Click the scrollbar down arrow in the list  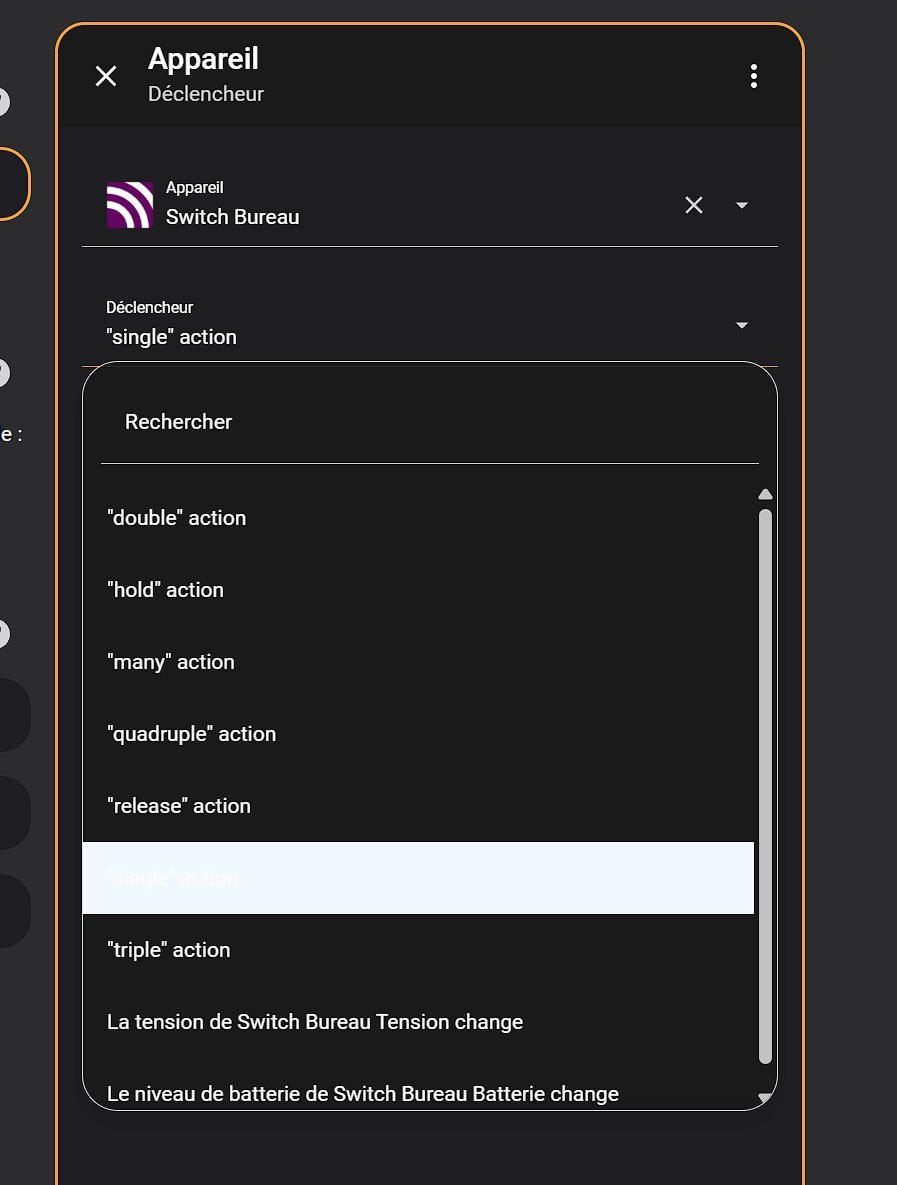tap(765, 1098)
